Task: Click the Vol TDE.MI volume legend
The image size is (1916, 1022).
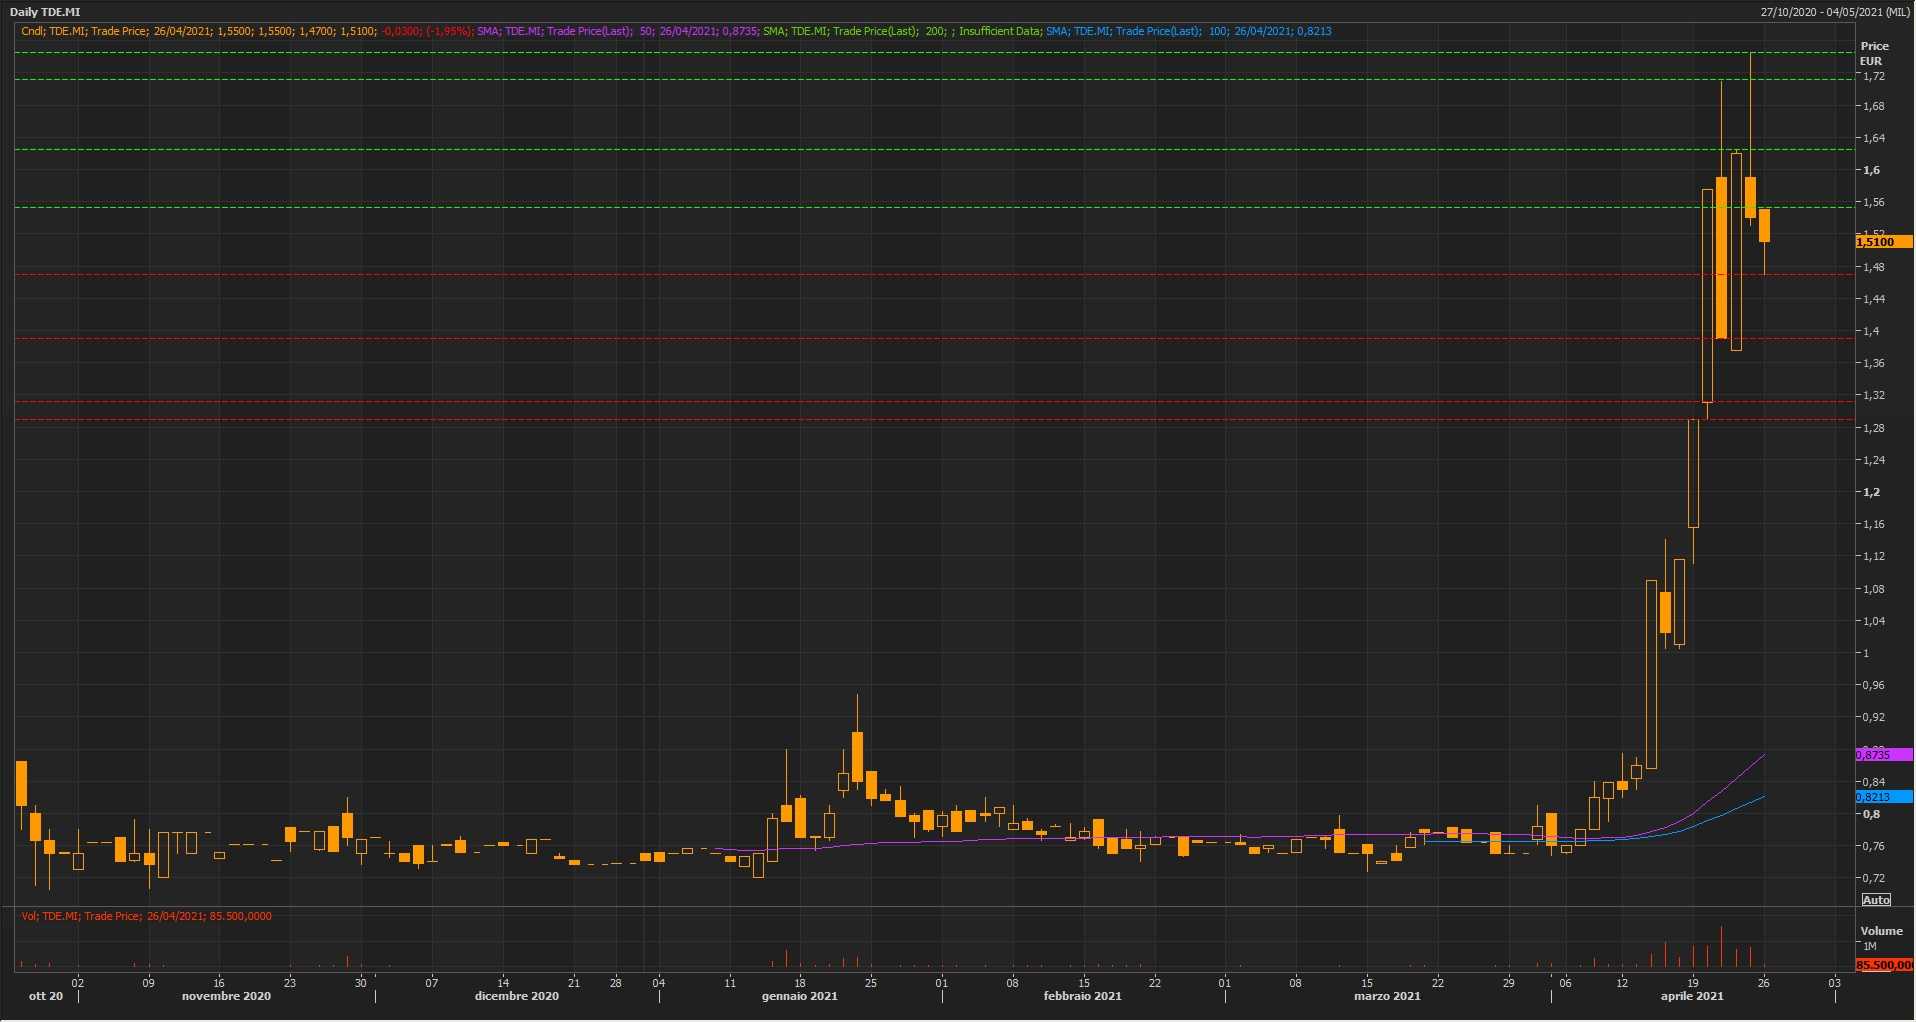Action: click(146, 916)
